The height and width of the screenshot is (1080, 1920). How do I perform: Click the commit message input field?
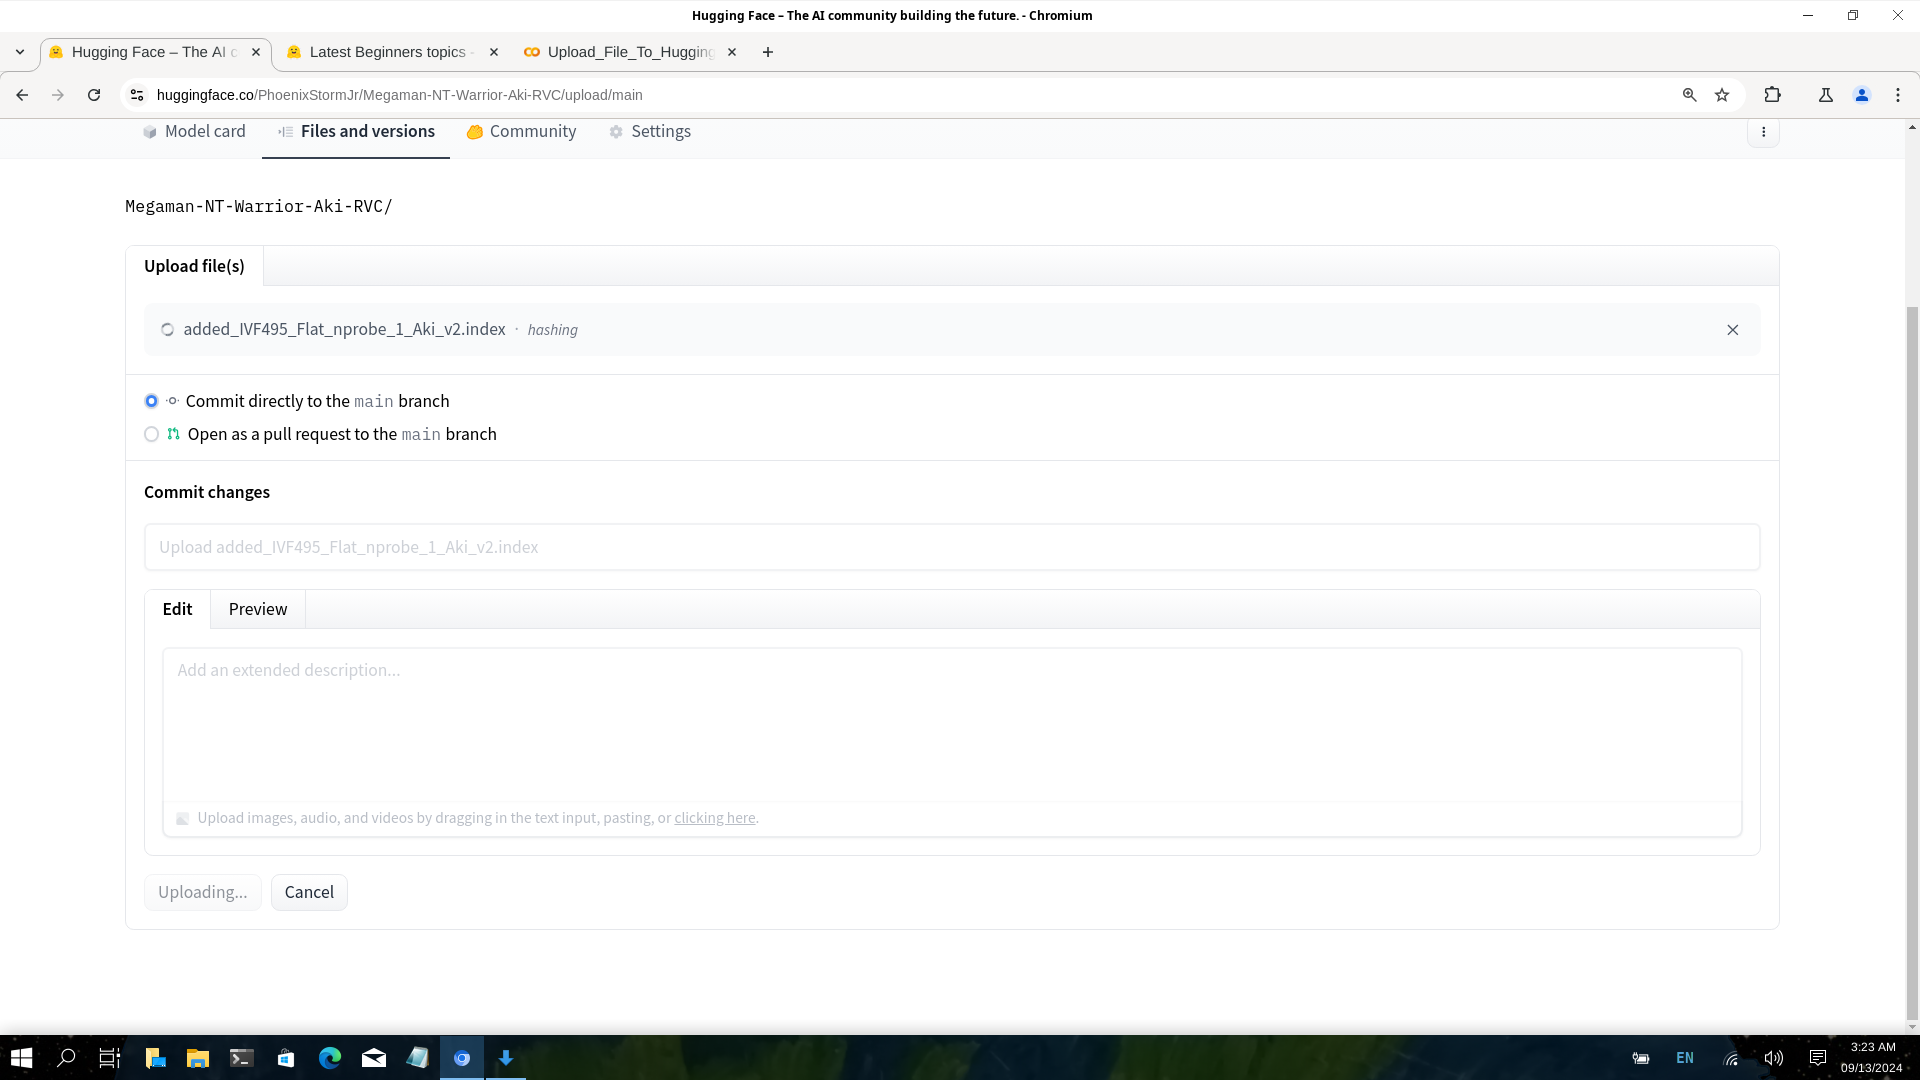click(x=952, y=546)
